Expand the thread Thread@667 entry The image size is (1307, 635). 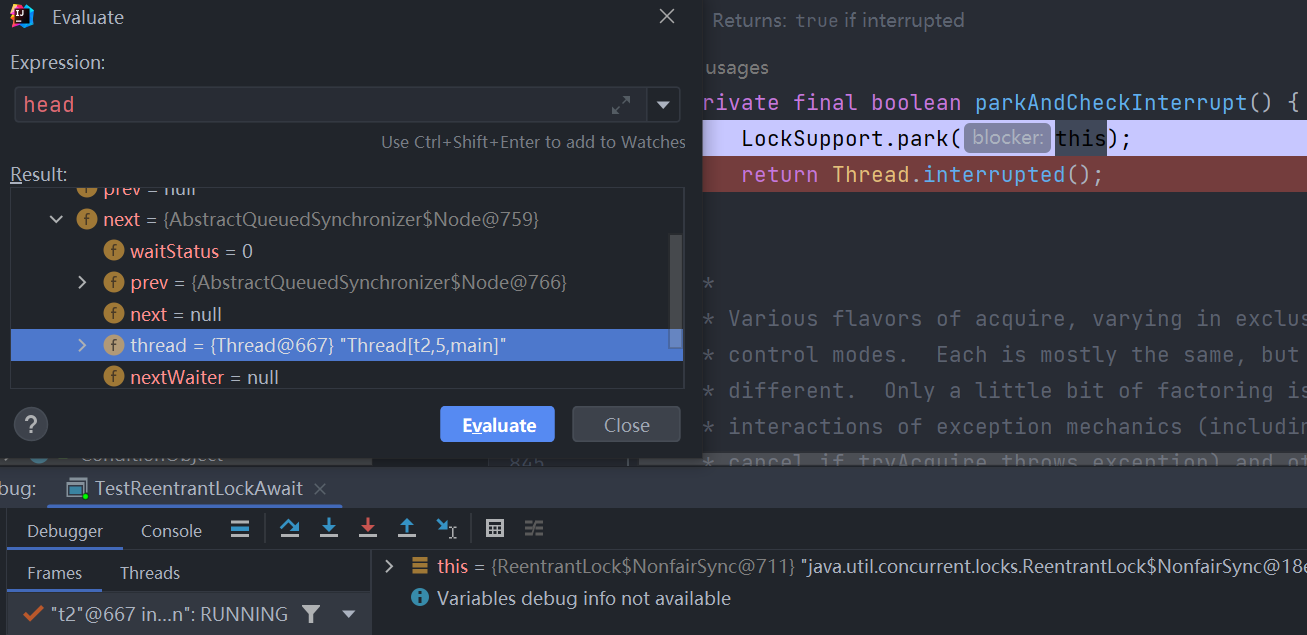click(x=83, y=346)
